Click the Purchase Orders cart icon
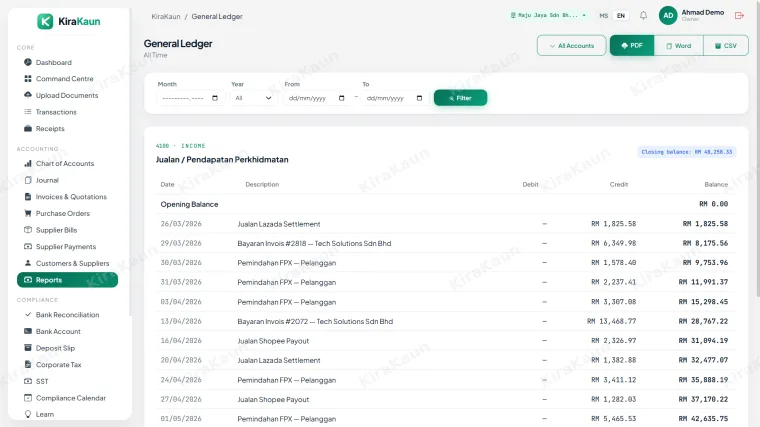760x427 pixels. [28, 213]
